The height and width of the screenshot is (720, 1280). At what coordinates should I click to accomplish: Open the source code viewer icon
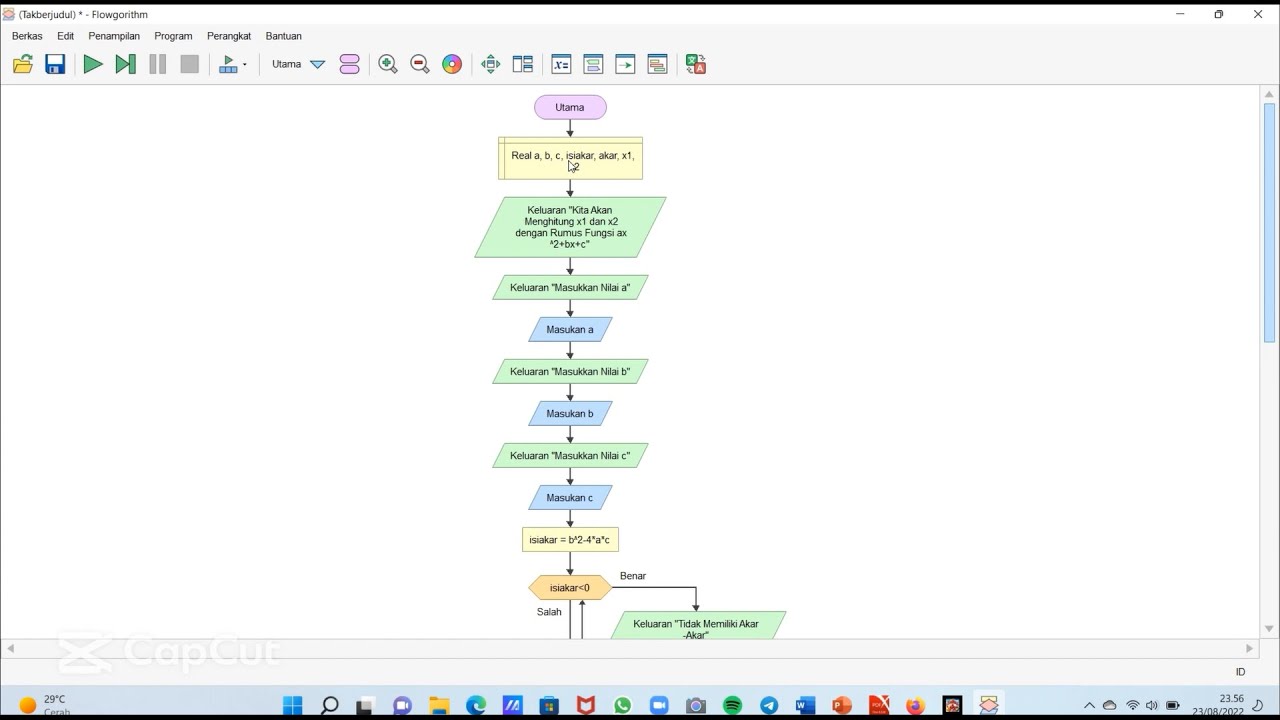(x=593, y=64)
